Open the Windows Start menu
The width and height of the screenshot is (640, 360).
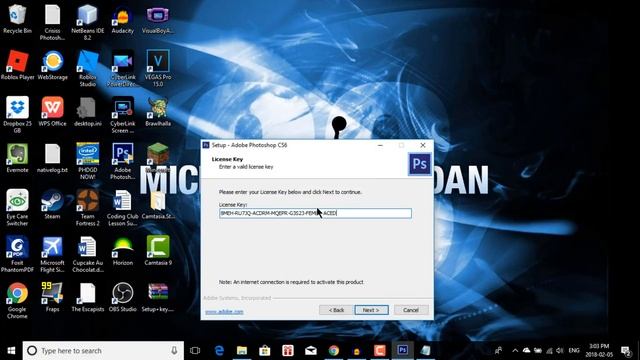pos(11,351)
